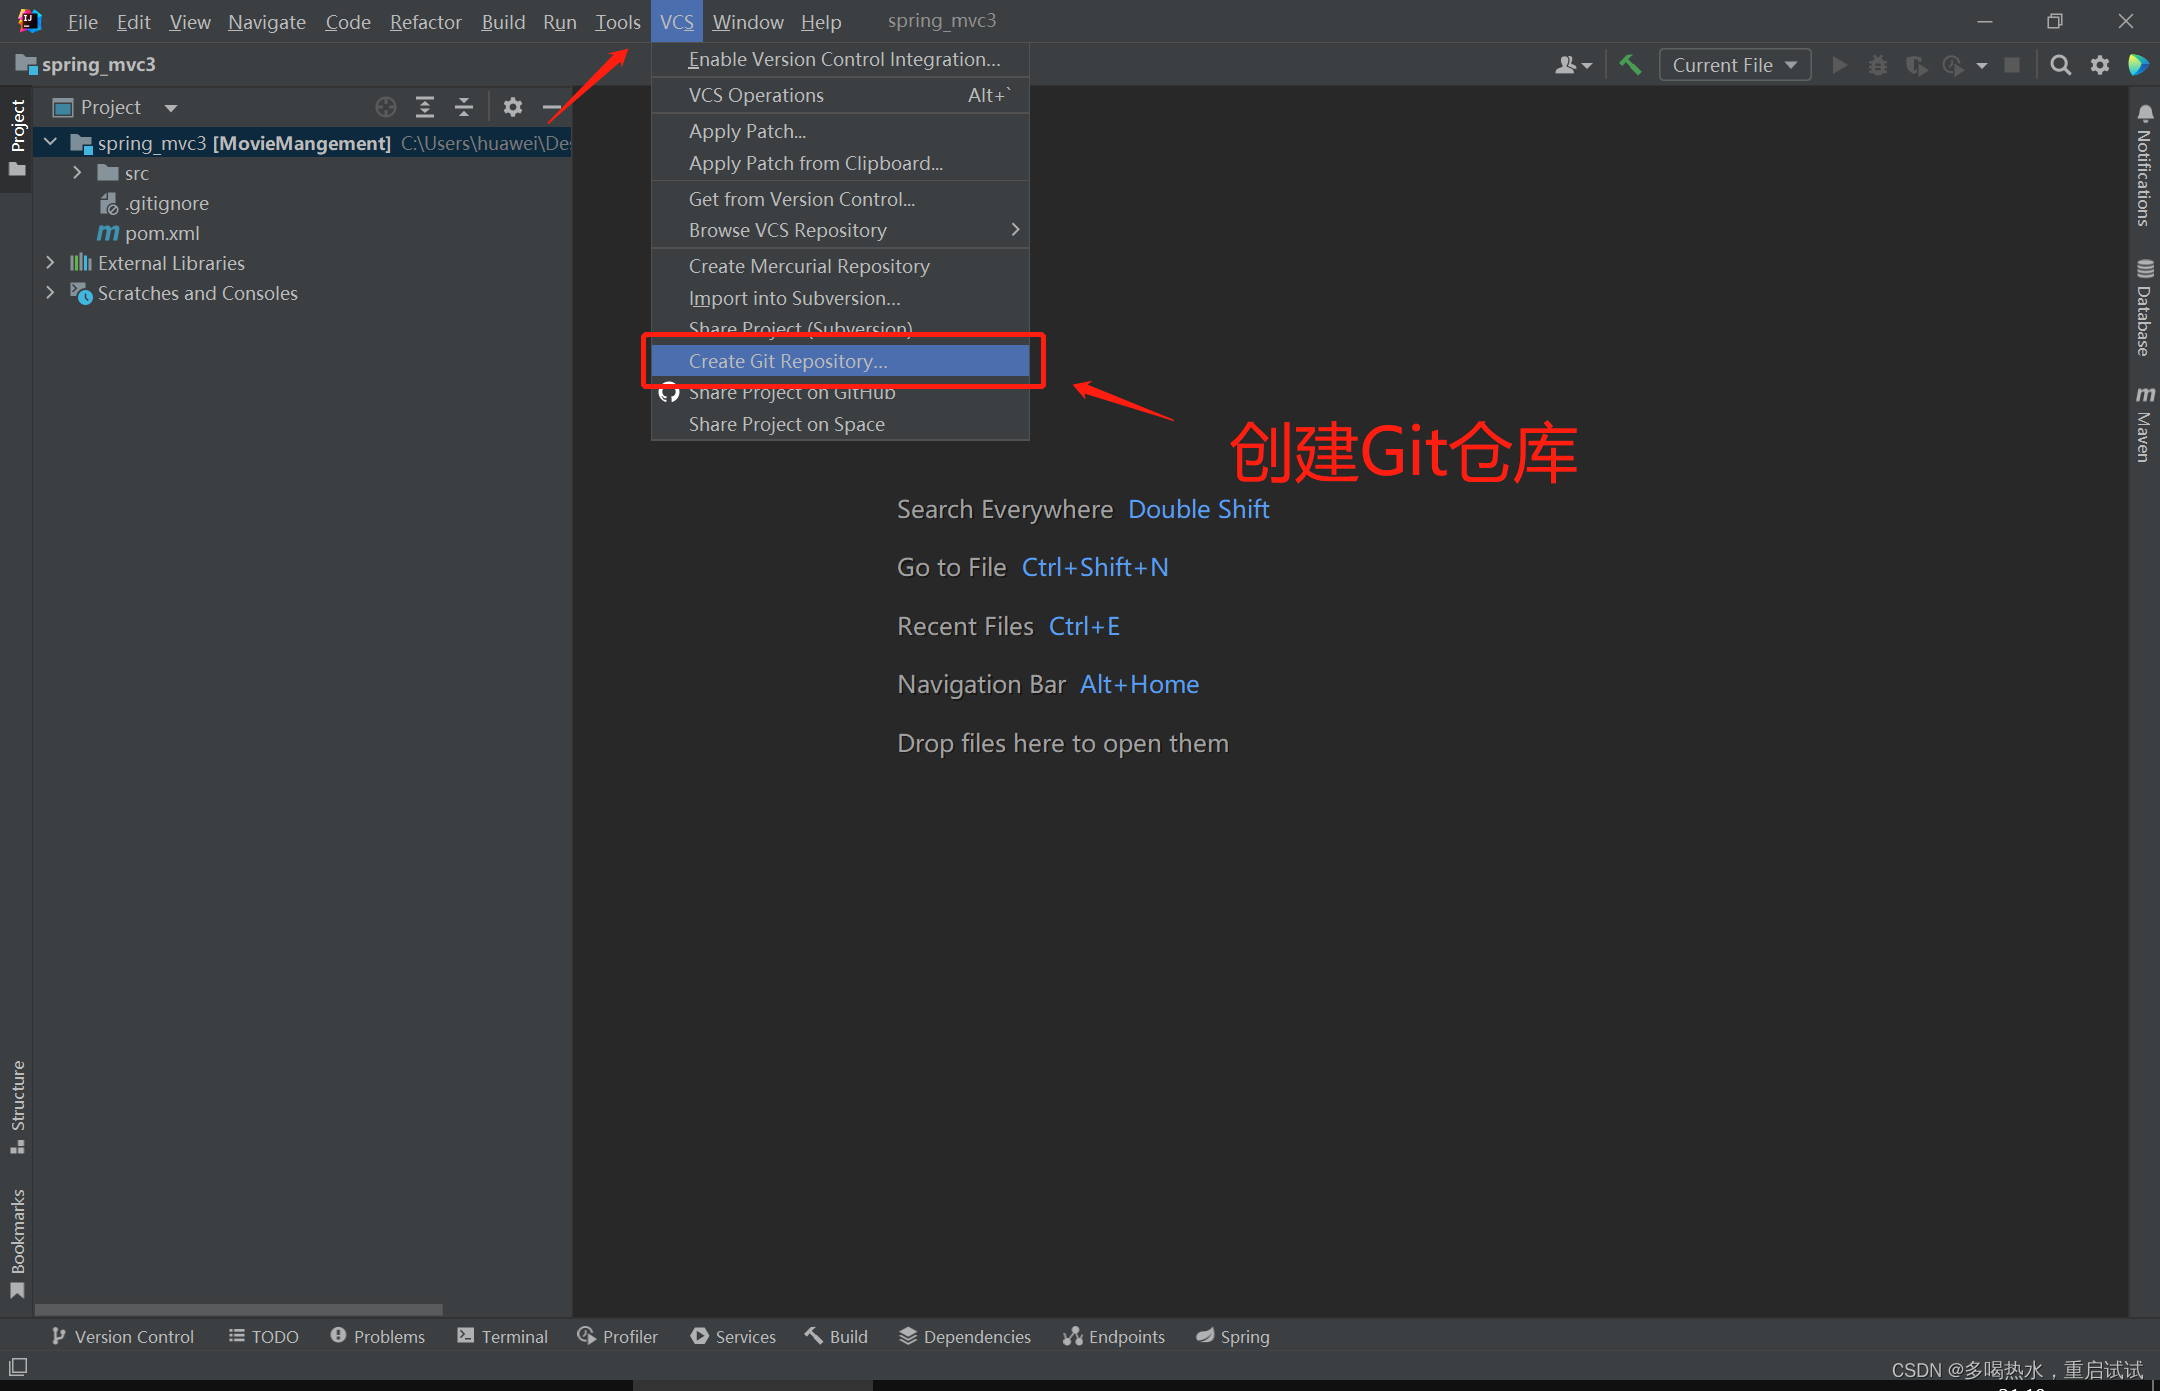Choose Create Git Repository menu item
The width and height of the screenshot is (2160, 1391).
coord(840,361)
